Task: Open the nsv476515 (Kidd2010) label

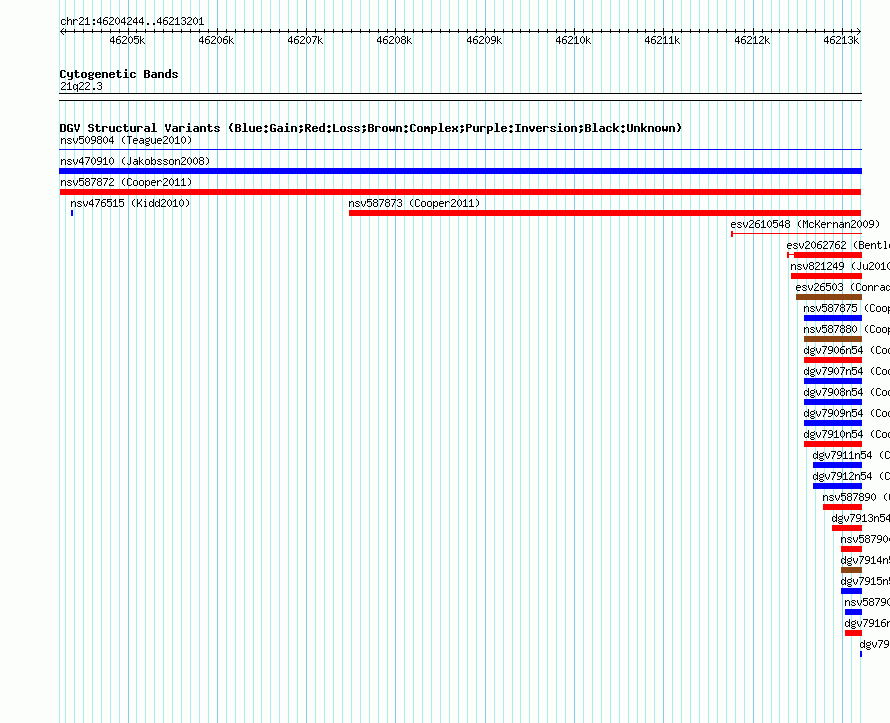Action: click(x=130, y=203)
